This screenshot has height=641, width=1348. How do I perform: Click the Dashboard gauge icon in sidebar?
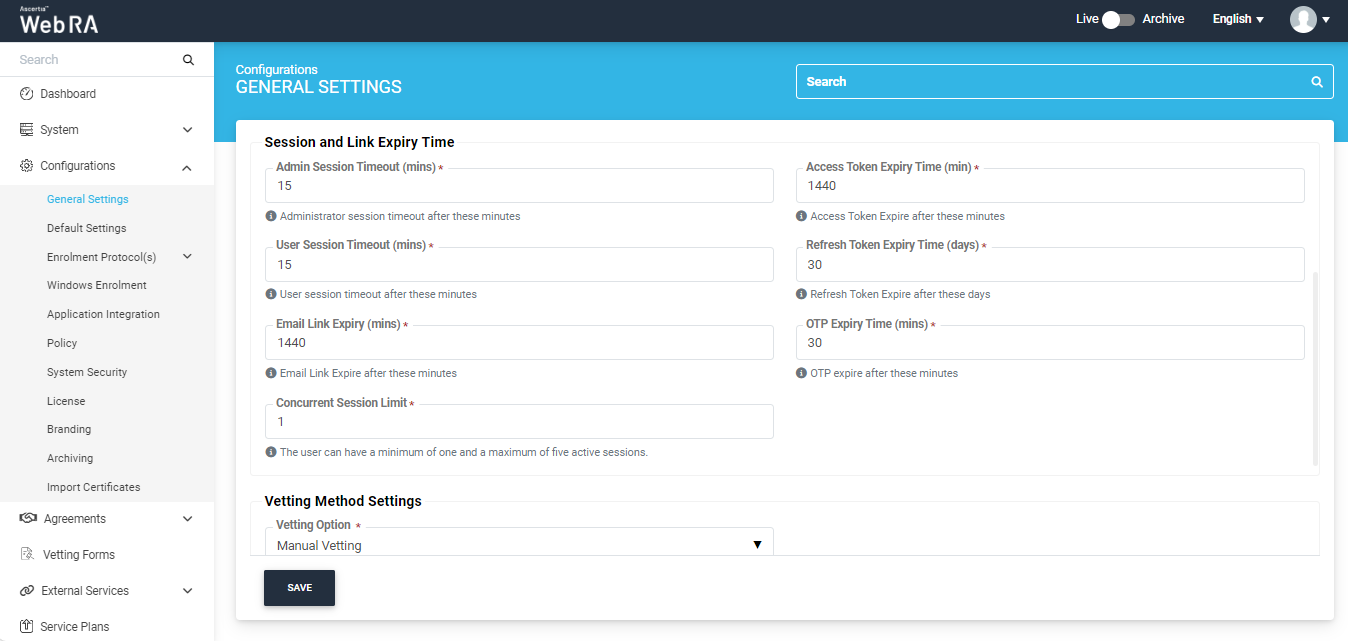click(27, 94)
